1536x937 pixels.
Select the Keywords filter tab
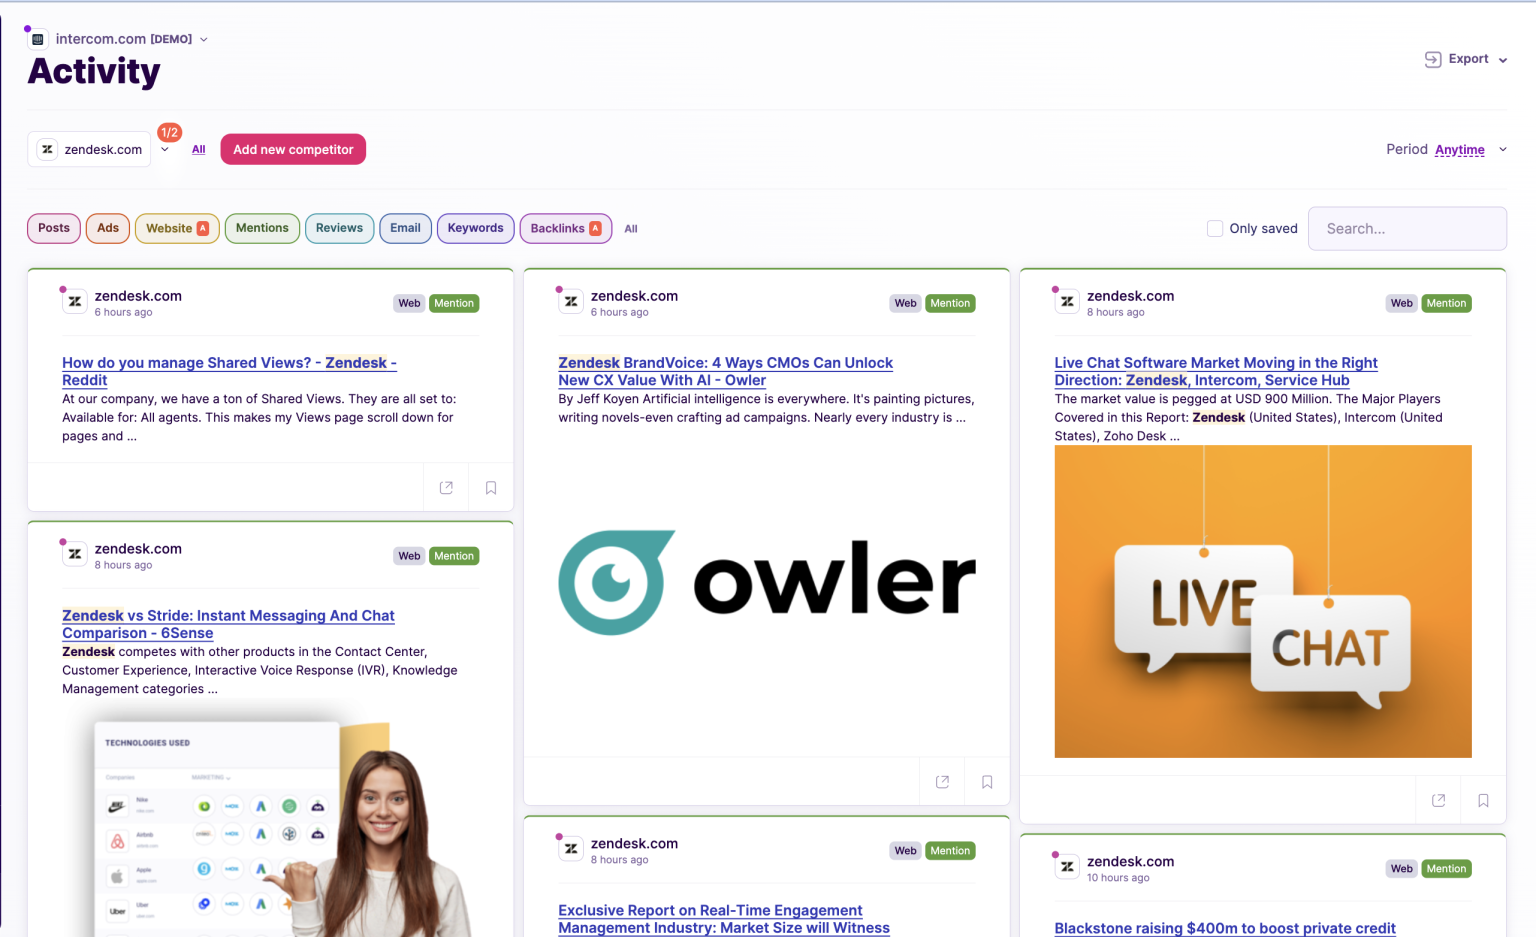click(475, 228)
